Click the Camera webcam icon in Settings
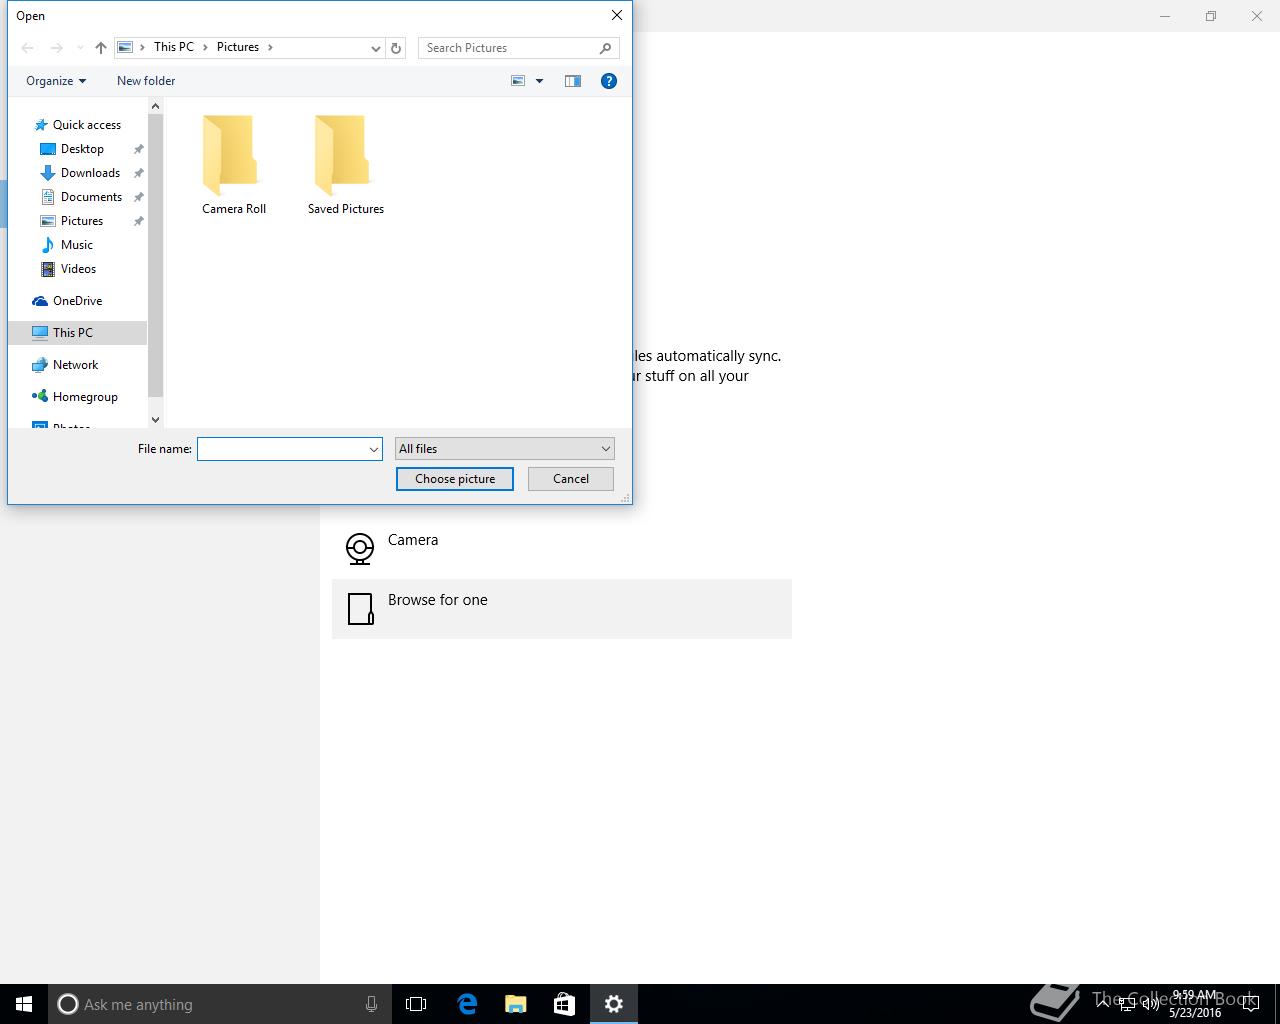This screenshot has width=1280, height=1024. (x=360, y=549)
